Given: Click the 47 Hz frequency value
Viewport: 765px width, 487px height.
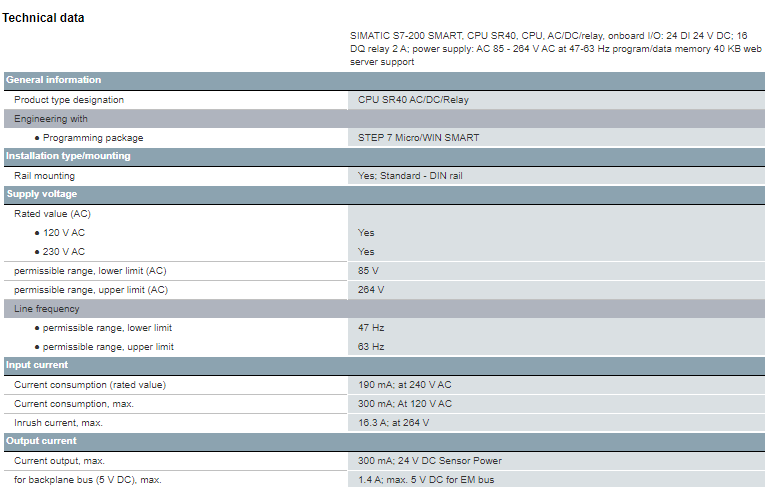Looking at the screenshot, I should (371, 327).
